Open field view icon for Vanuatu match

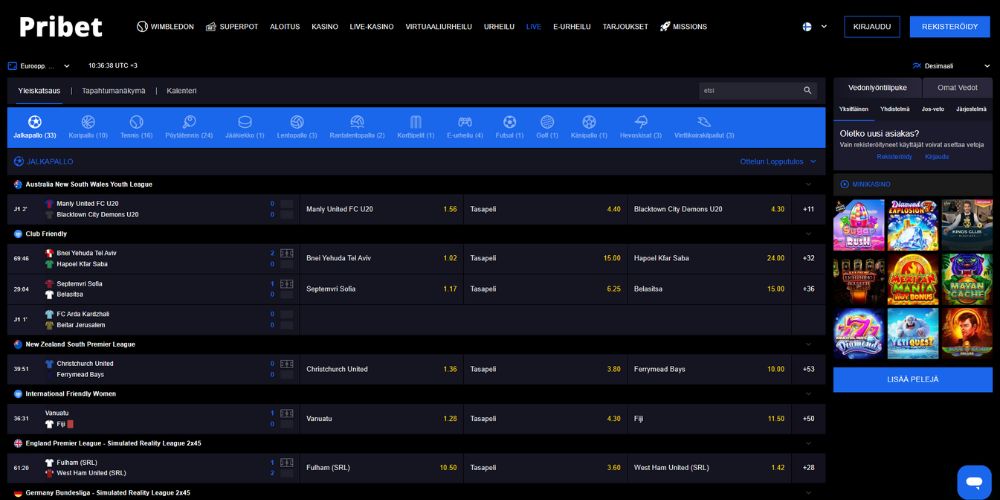point(286,413)
